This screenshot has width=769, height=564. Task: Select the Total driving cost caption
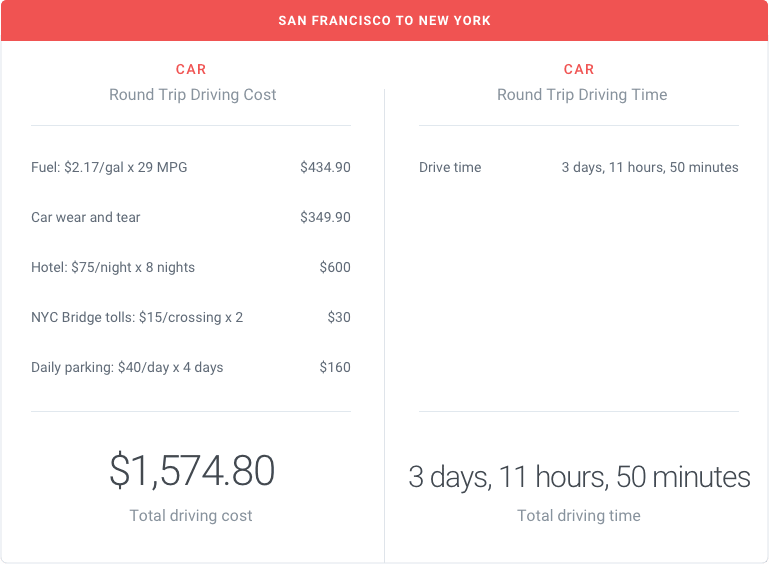[x=191, y=515]
